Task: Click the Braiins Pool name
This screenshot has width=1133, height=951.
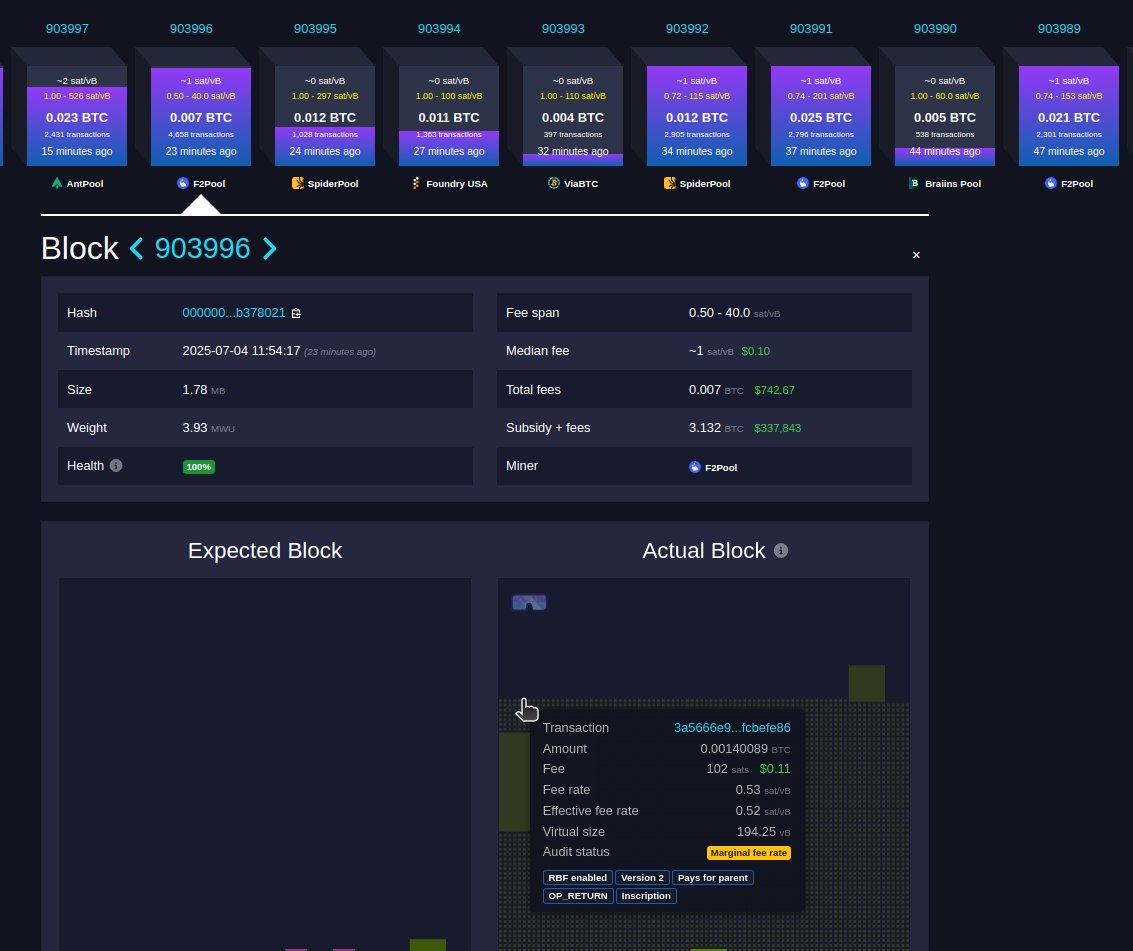Action: (953, 184)
